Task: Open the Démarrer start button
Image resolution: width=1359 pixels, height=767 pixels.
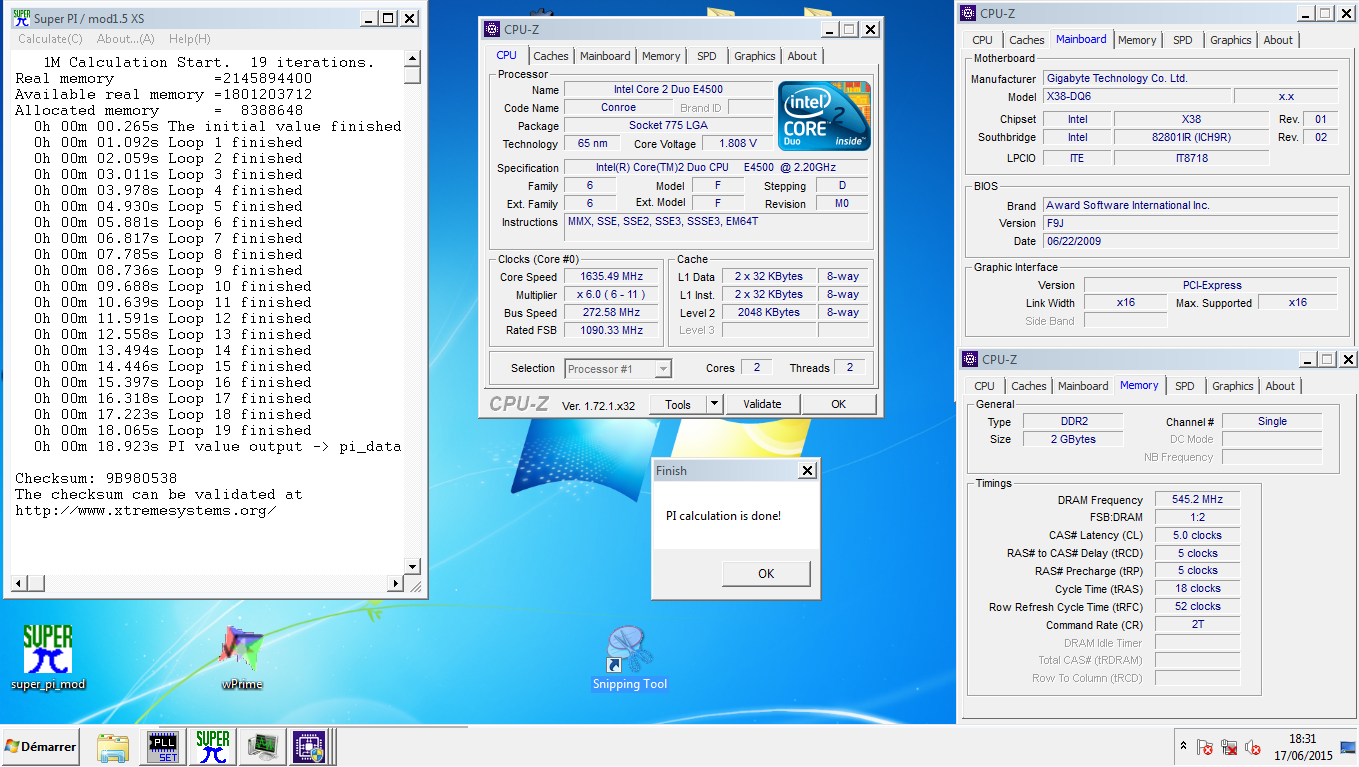Action: click(41, 746)
